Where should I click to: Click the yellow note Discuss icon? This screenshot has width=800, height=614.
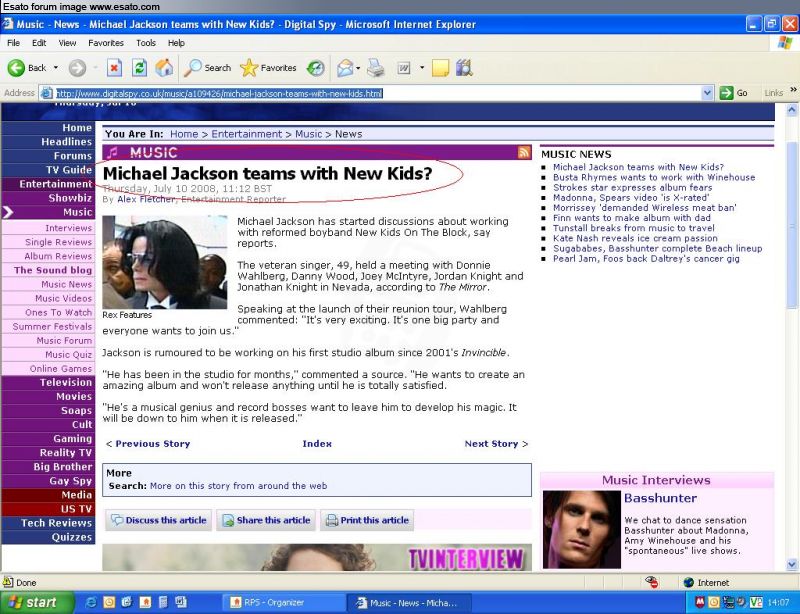tap(440, 67)
